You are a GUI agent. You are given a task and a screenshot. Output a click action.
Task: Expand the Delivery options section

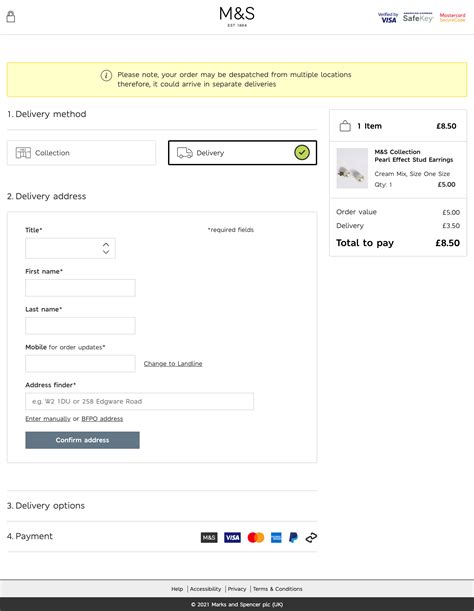coord(162,505)
